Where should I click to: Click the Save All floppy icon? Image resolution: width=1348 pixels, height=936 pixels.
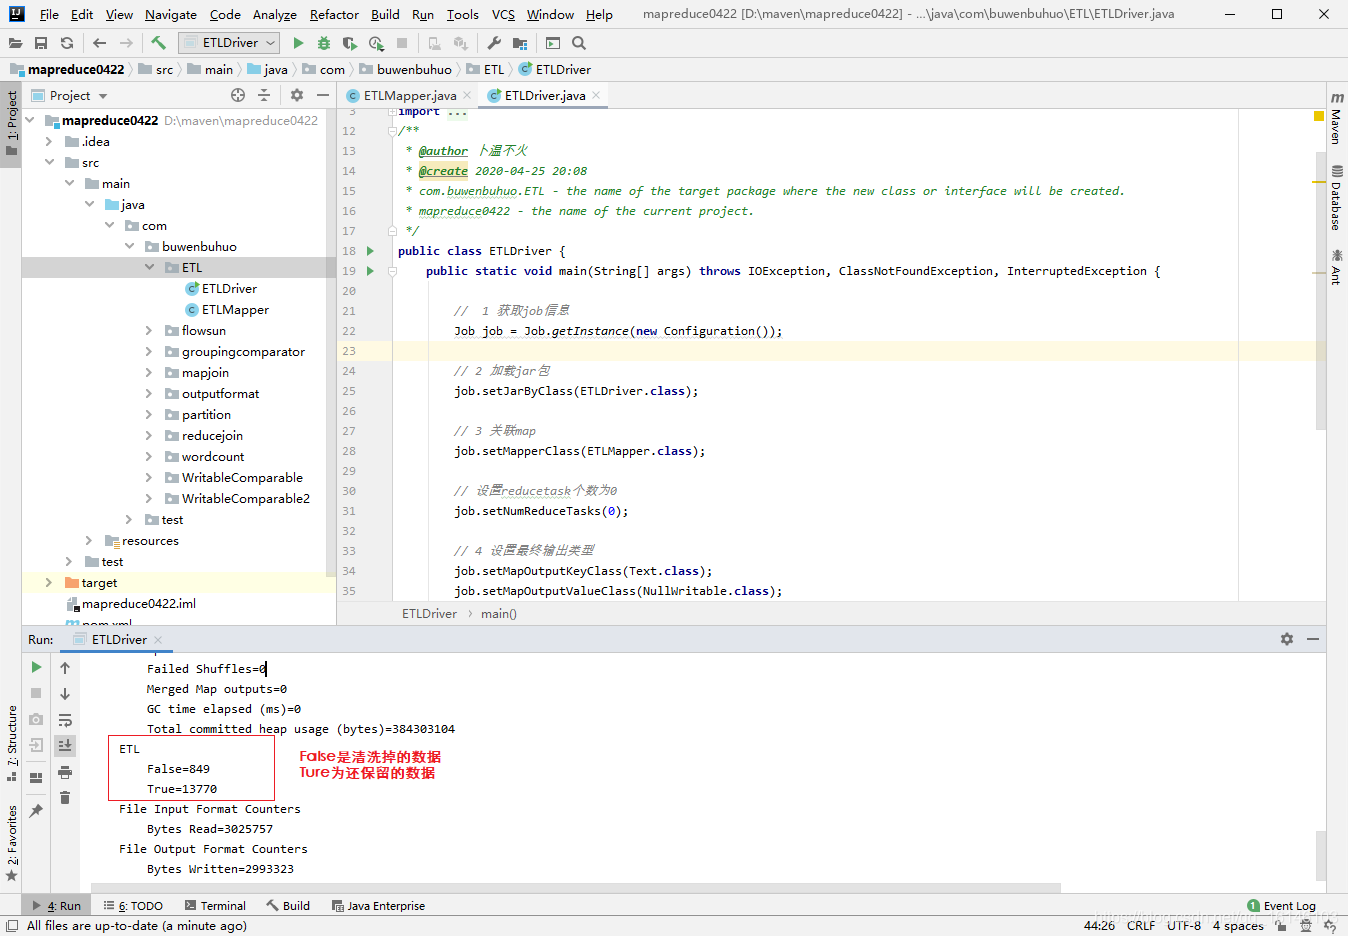(41, 43)
